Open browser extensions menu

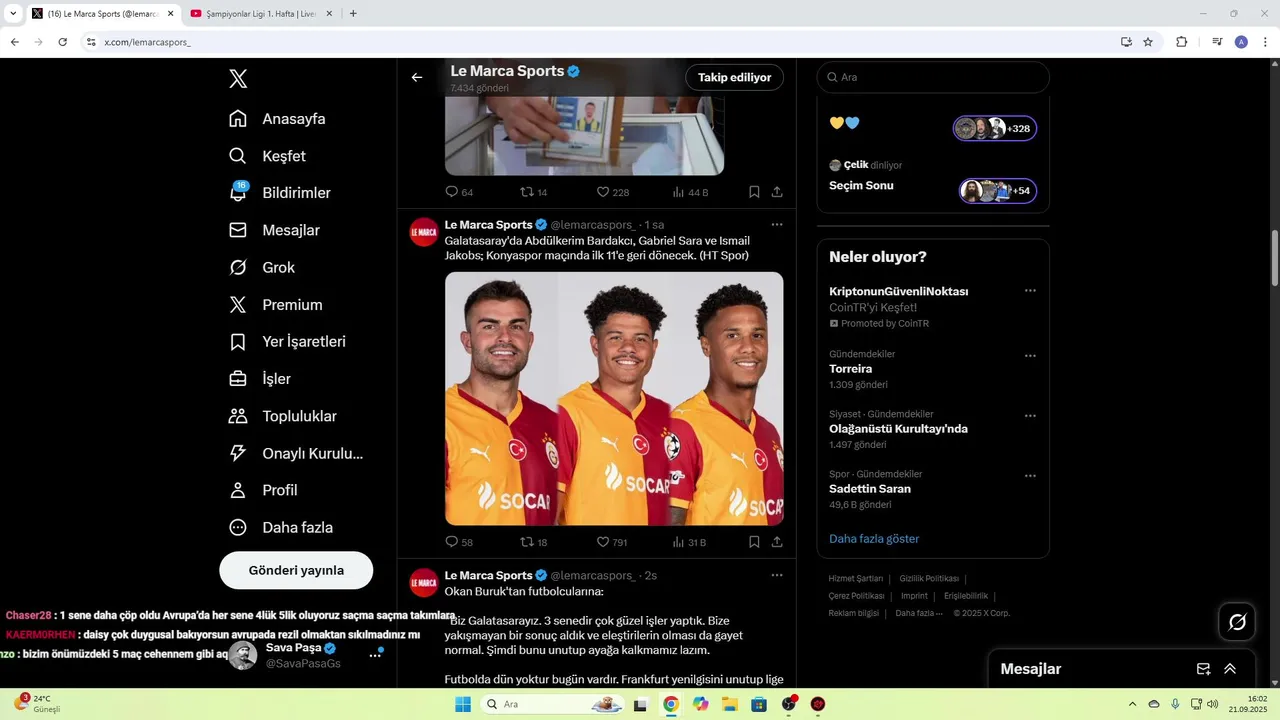click(1181, 42)
